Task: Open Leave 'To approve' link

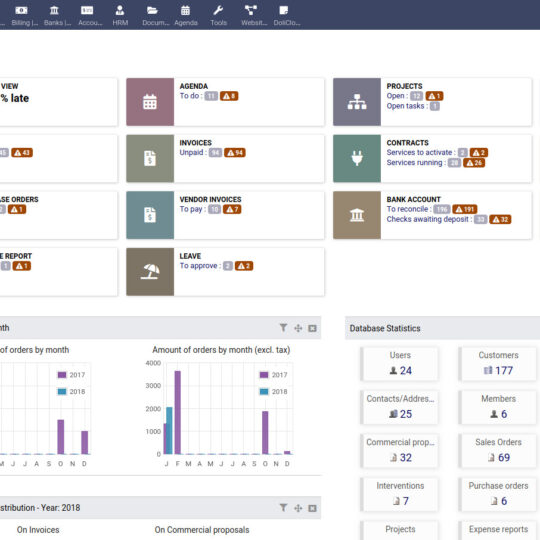Action: (200, 266)
